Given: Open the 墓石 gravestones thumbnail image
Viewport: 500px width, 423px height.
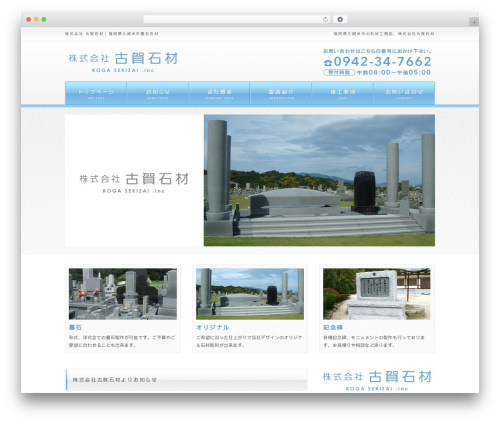Looking at the screenshot, I should [x=123, y=294].
